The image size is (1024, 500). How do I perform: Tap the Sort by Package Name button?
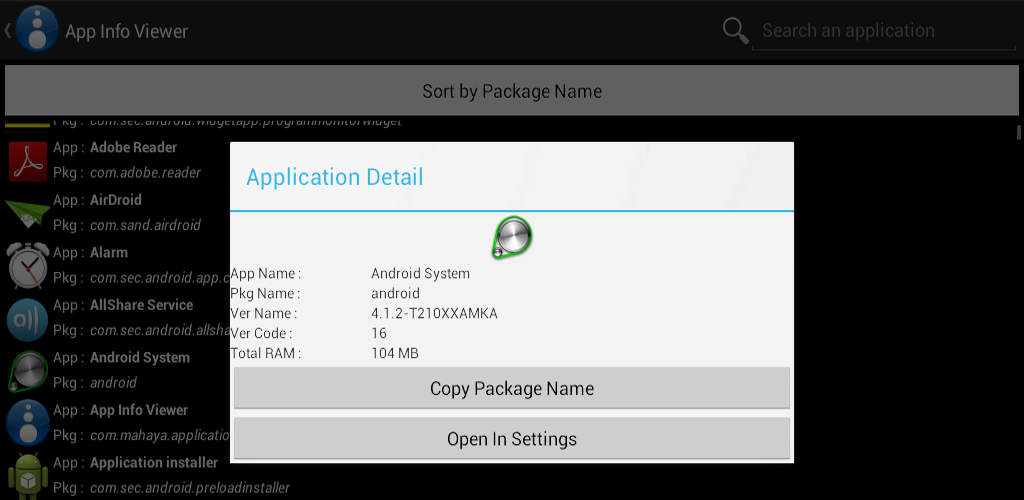point(511,91)
